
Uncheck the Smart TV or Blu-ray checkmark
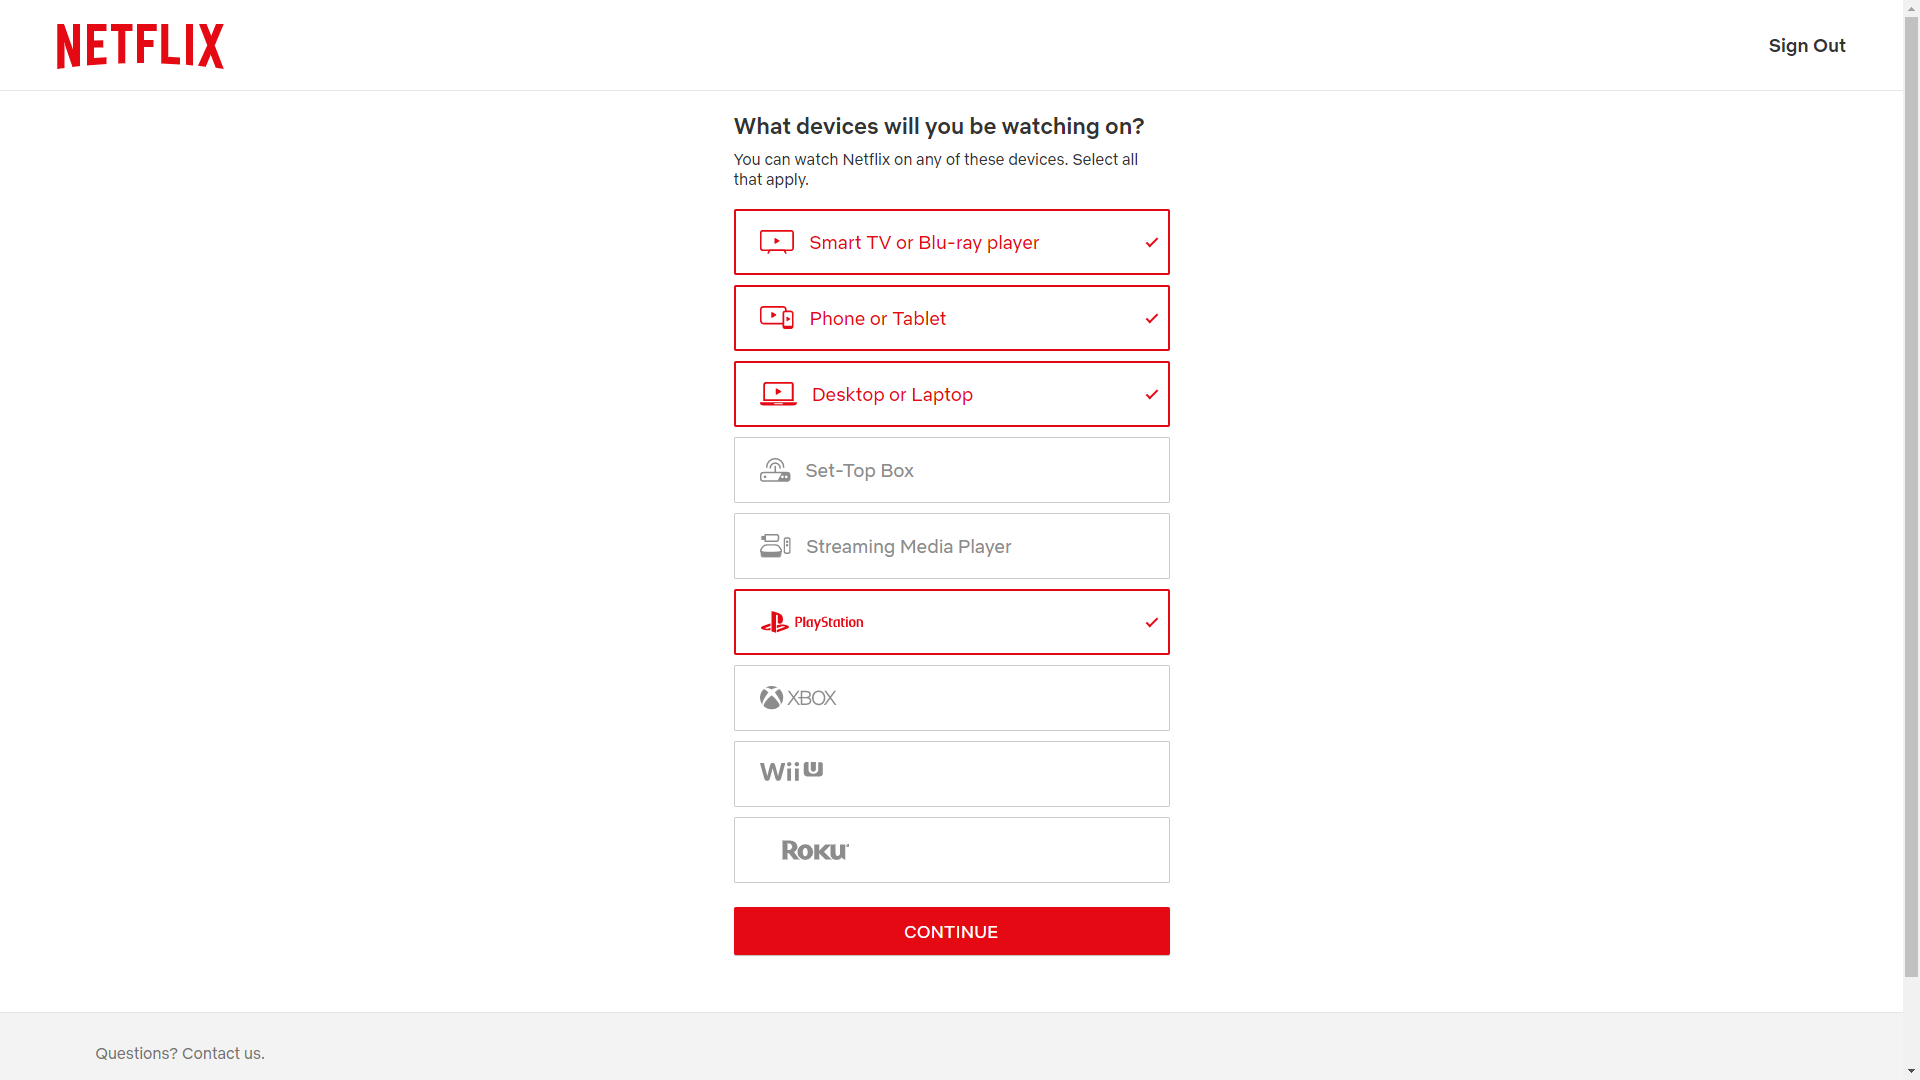click(x=1152, y=242)
